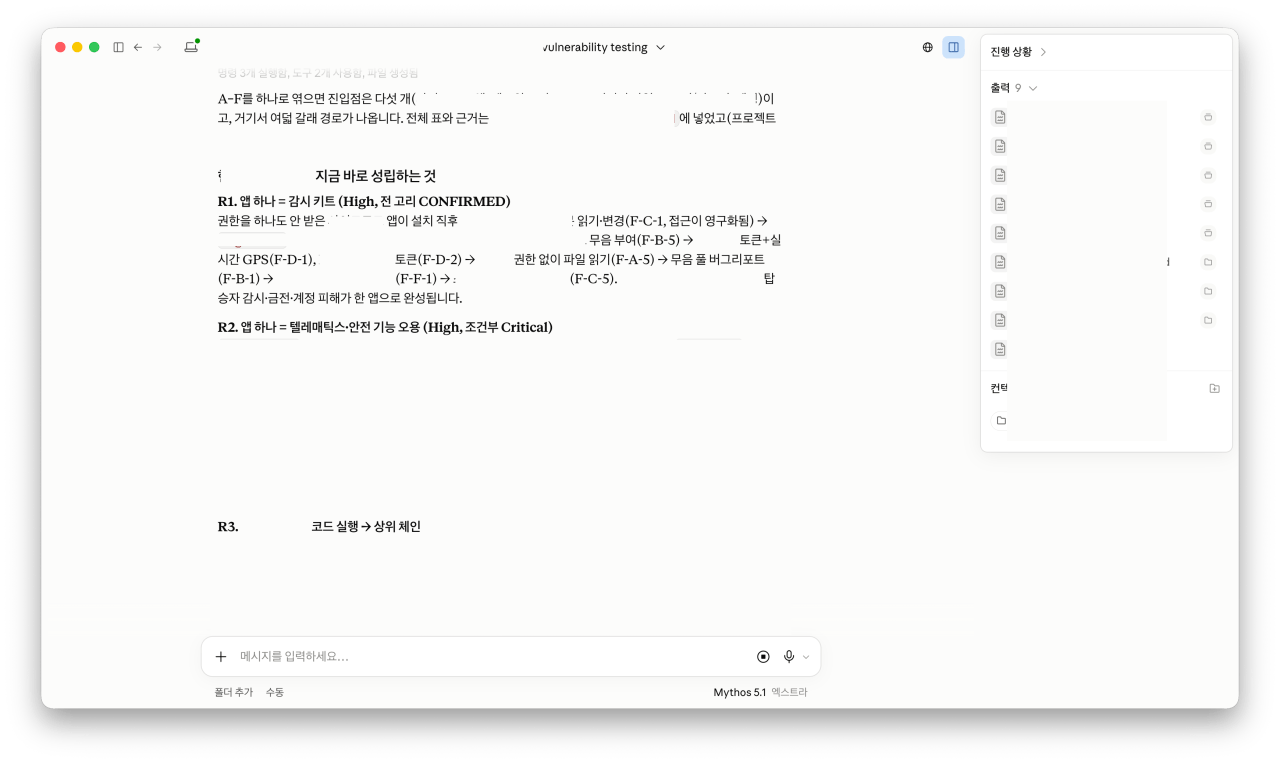This screenshot has height=763, width=1280.
Task: Click the 폴더 추가 button
Action: coord(233,692)
